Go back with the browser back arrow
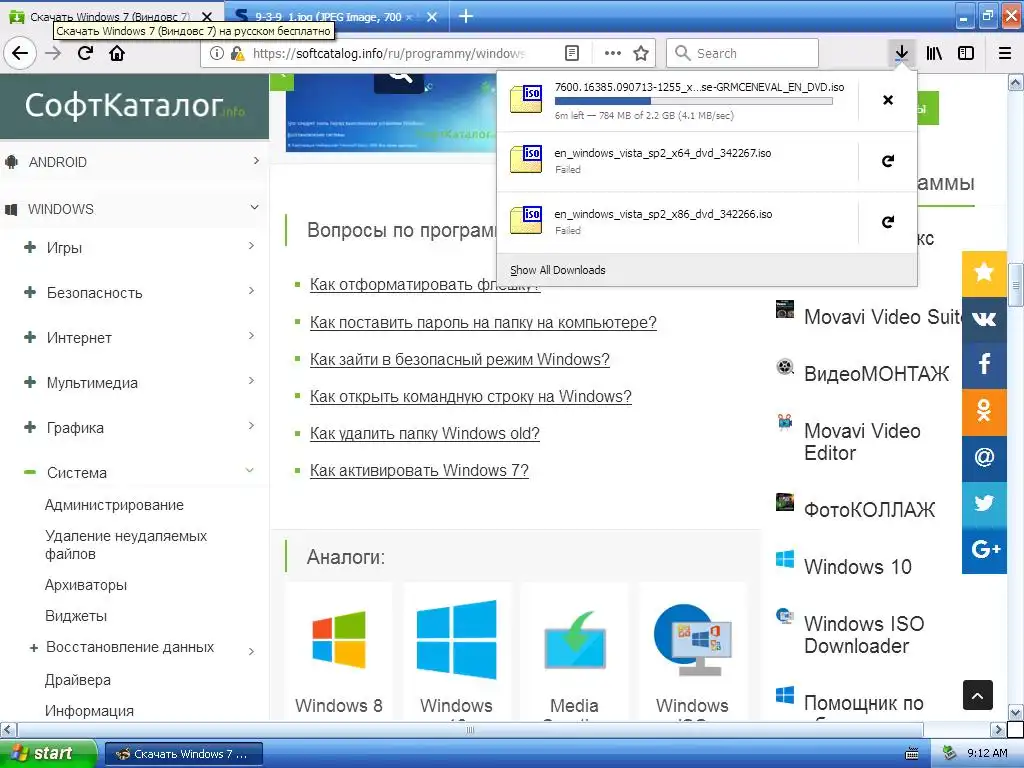Screen dimensions: 1024x768 20,53
